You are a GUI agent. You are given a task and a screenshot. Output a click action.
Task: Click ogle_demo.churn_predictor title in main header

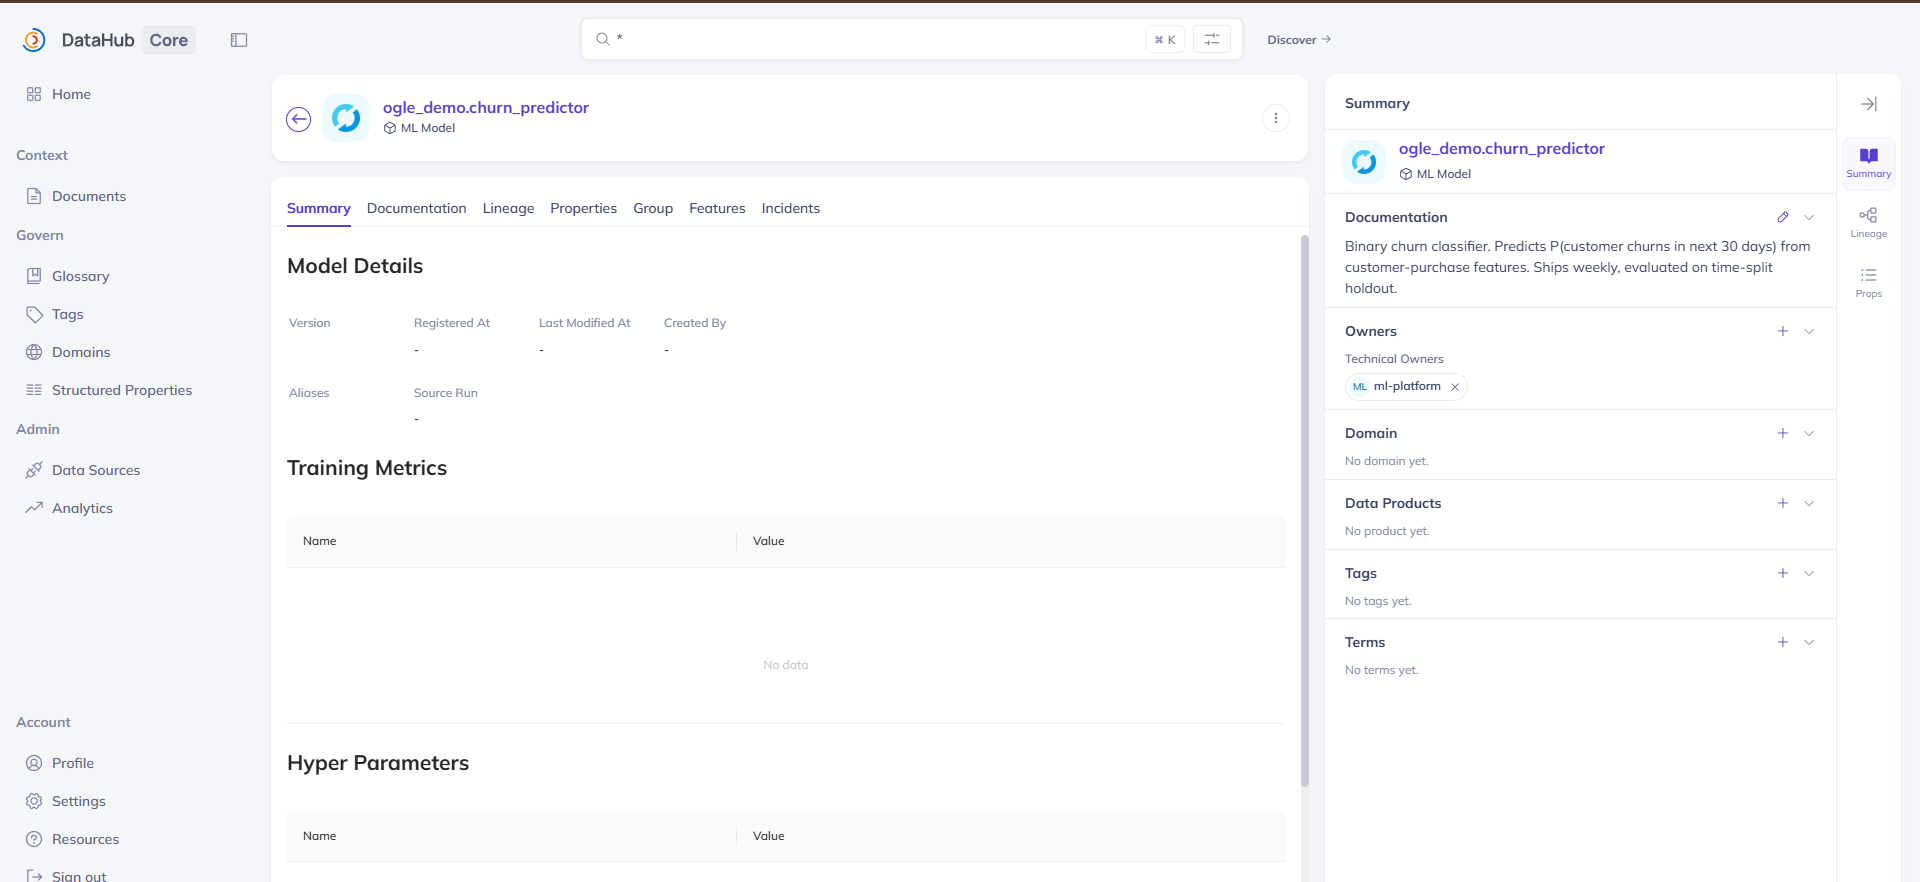tap(486, 107)
